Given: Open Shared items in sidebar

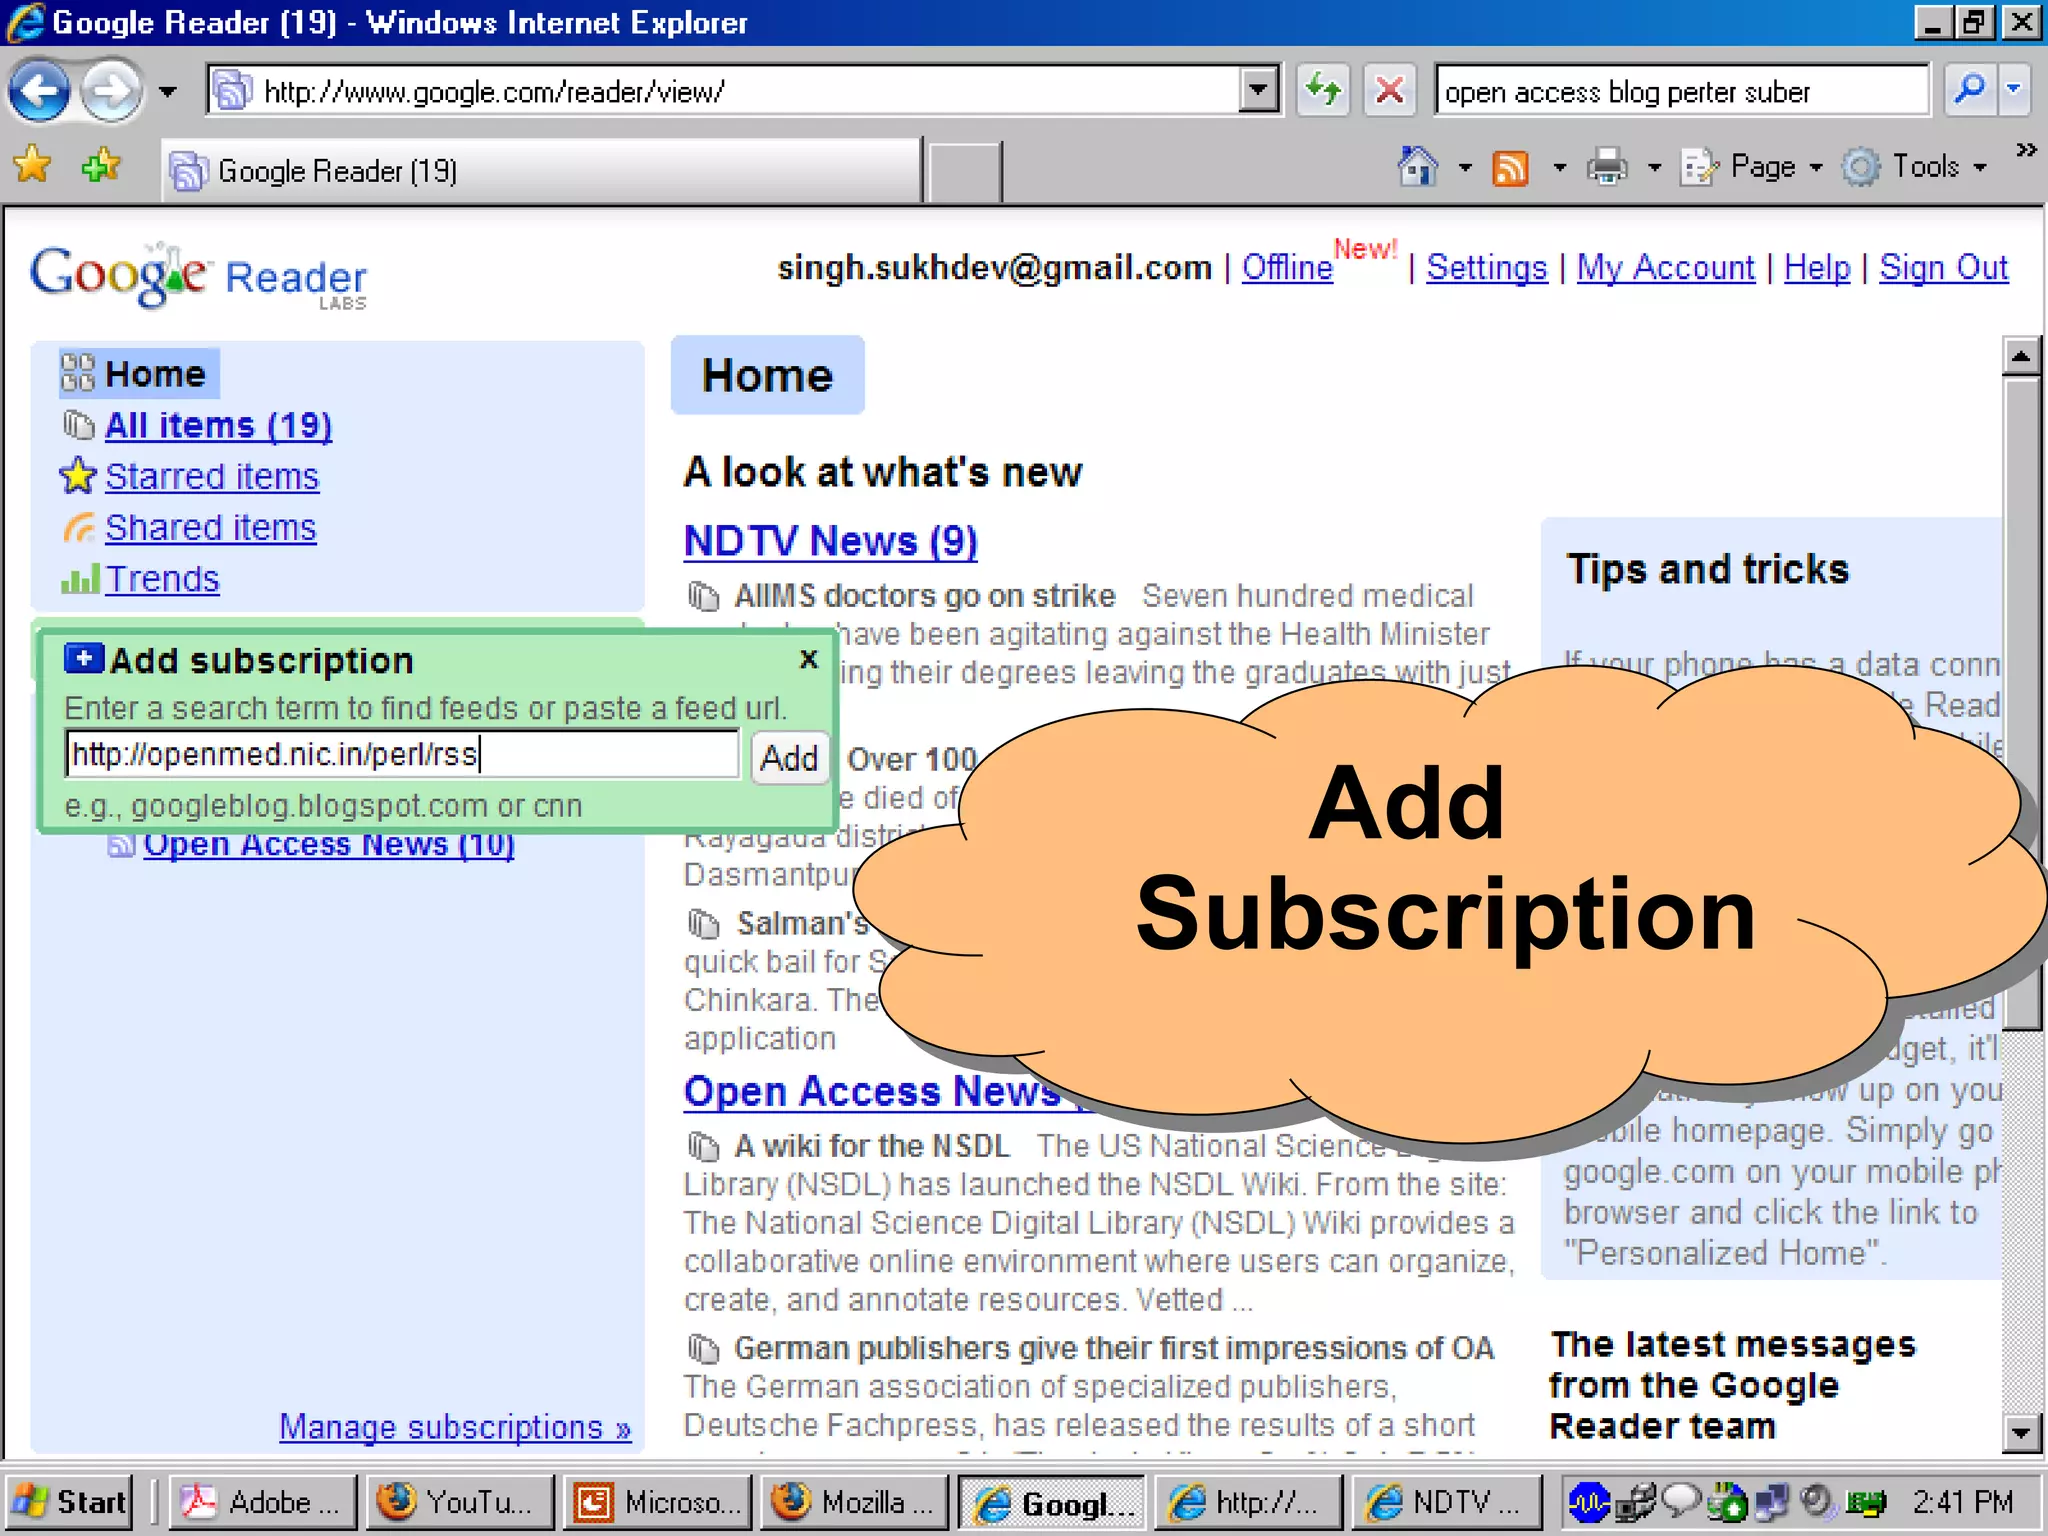Looking at the screenshot, I should (x=210, y=527).
